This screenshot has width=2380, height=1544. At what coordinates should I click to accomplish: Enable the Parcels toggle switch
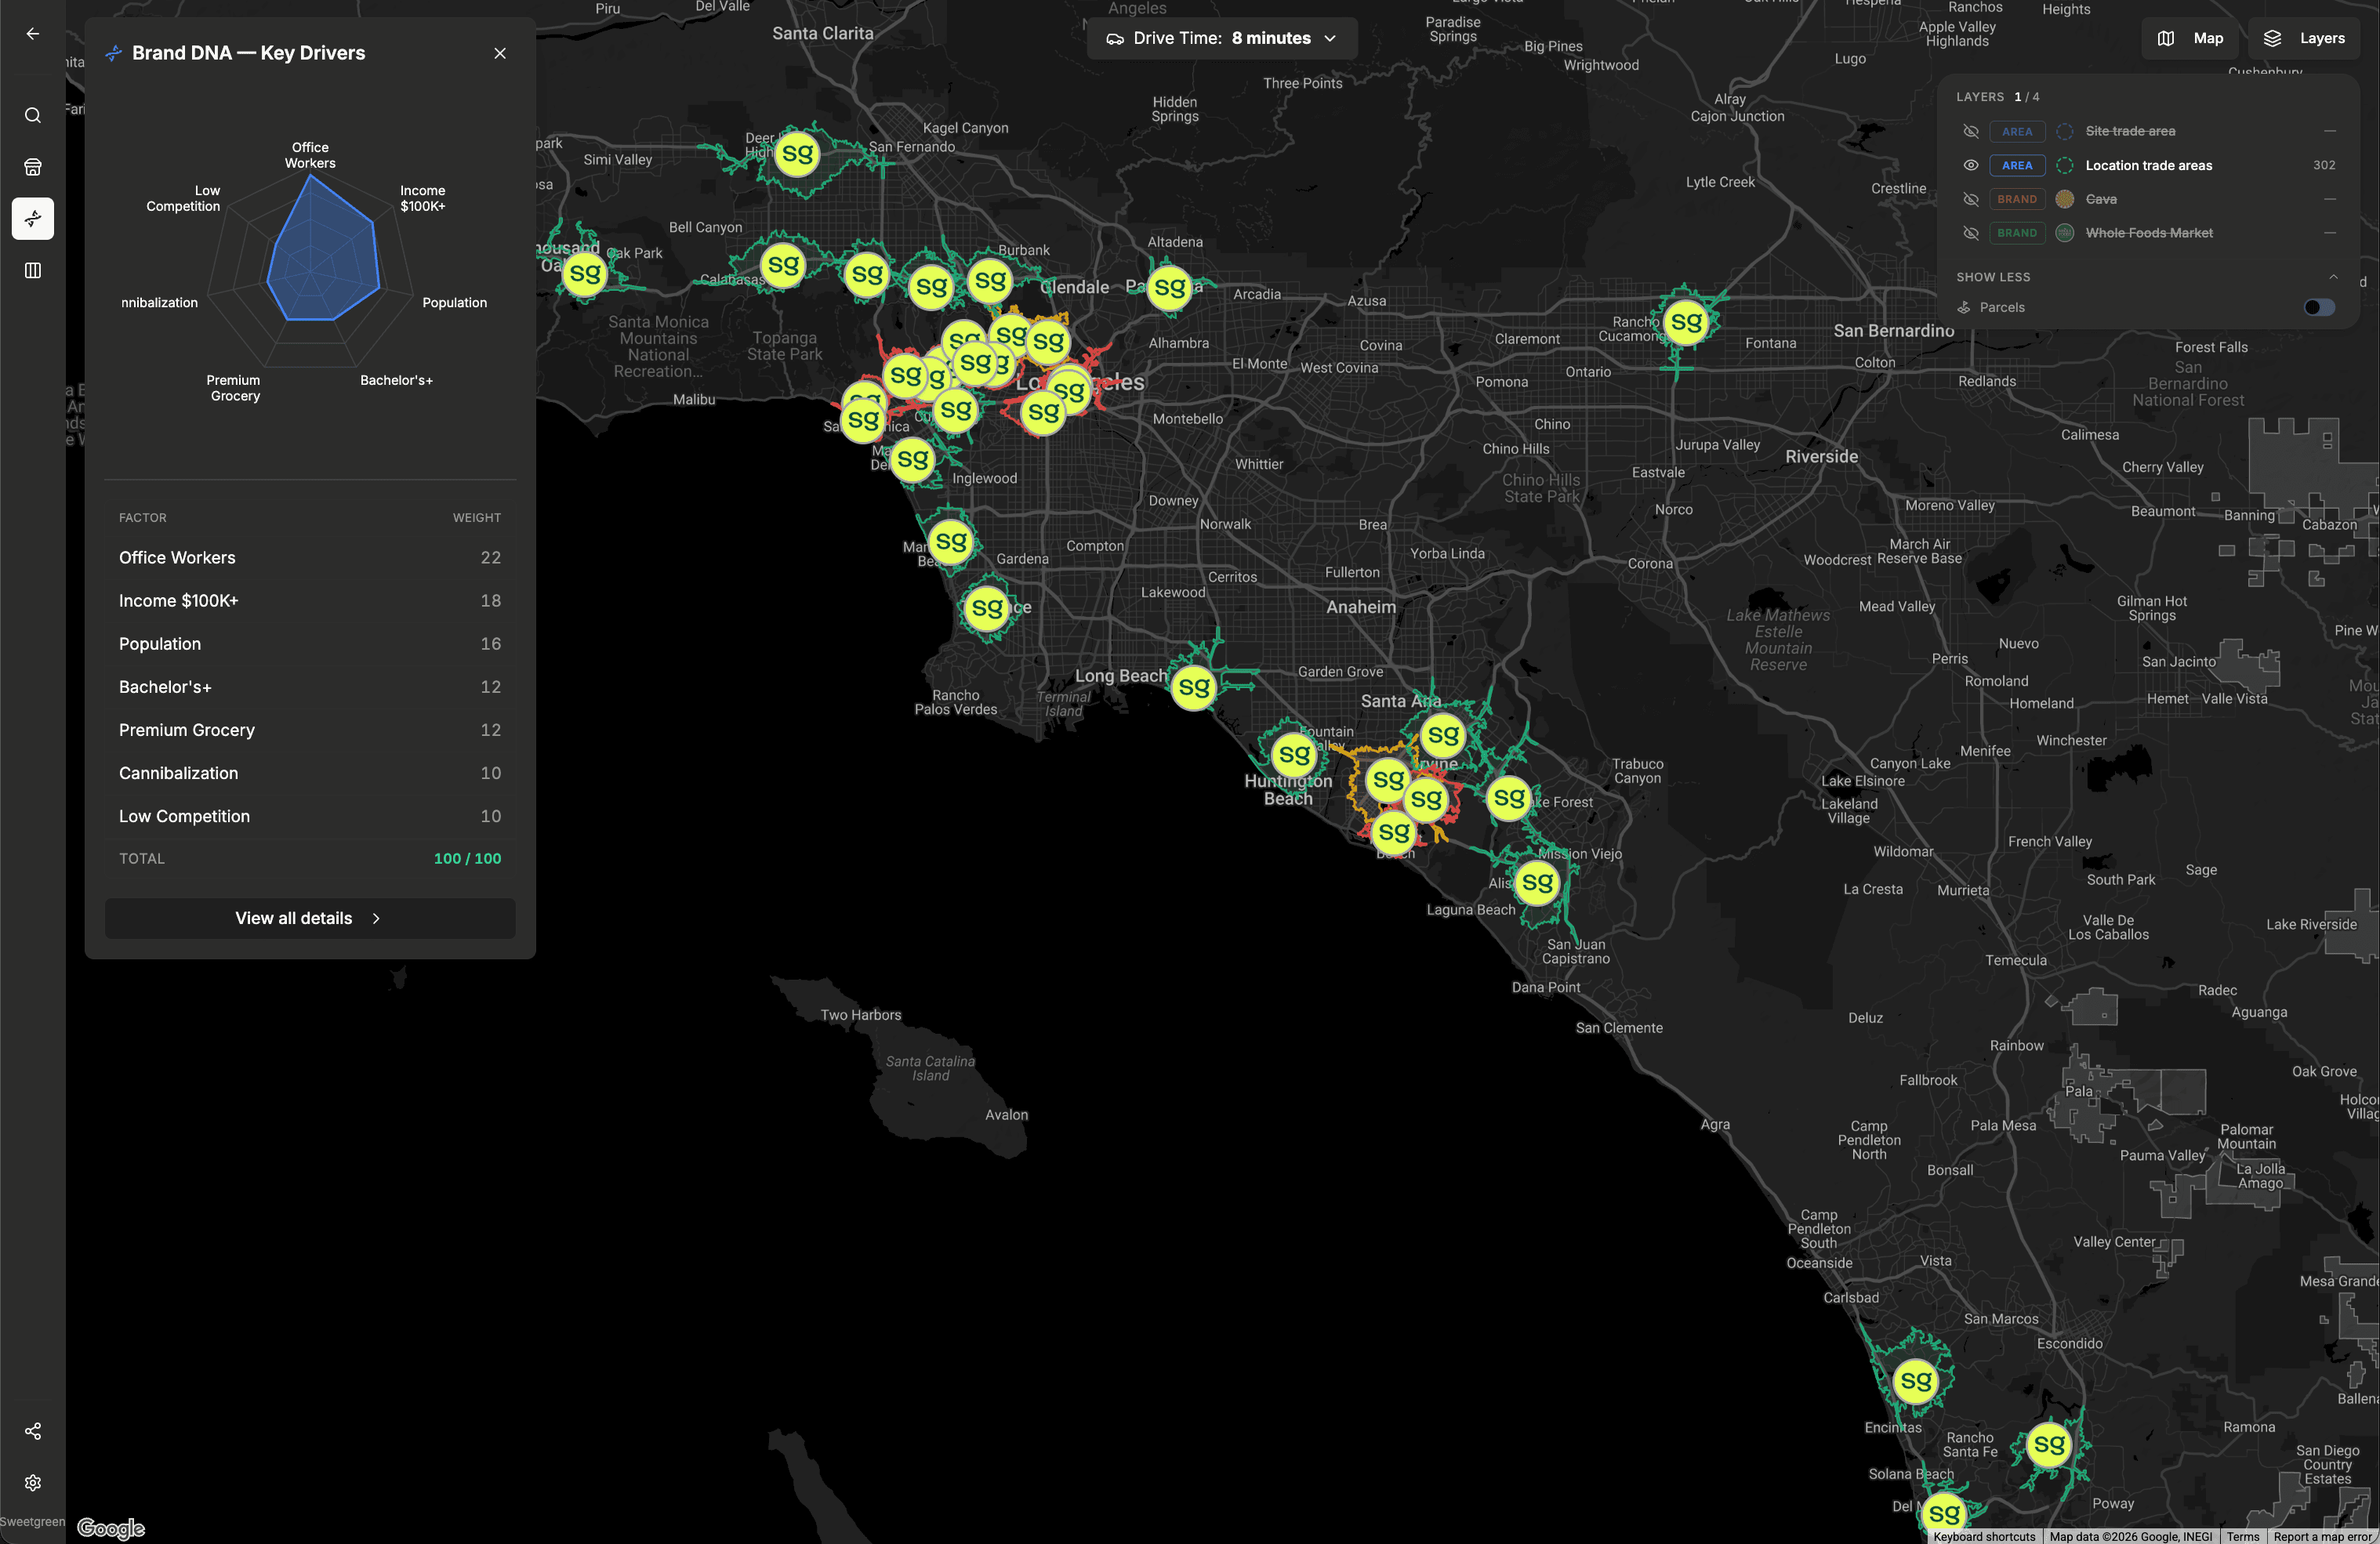[x=2319, y=307]
